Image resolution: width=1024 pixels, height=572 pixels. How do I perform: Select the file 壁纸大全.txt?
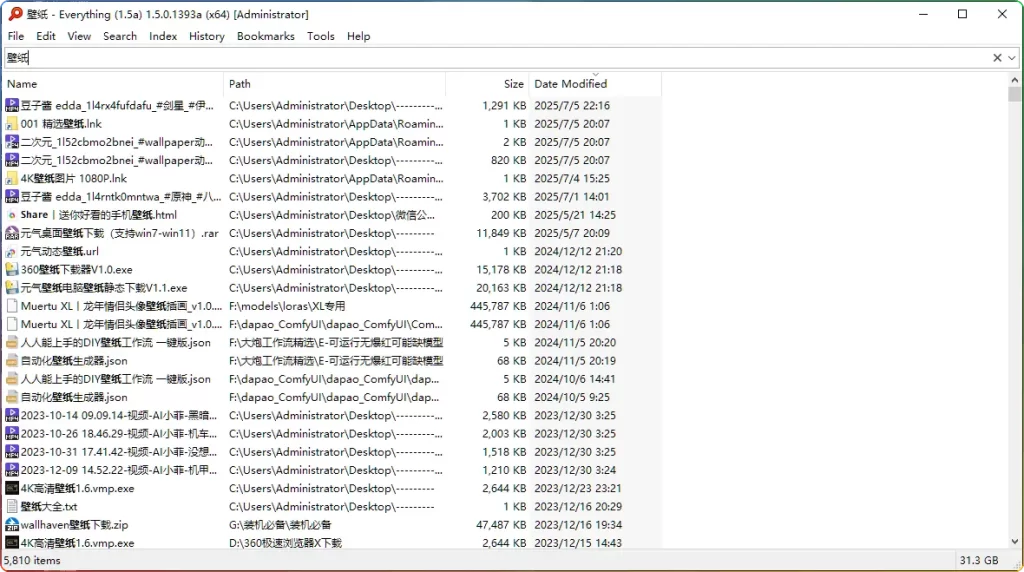tap(49, 506)
